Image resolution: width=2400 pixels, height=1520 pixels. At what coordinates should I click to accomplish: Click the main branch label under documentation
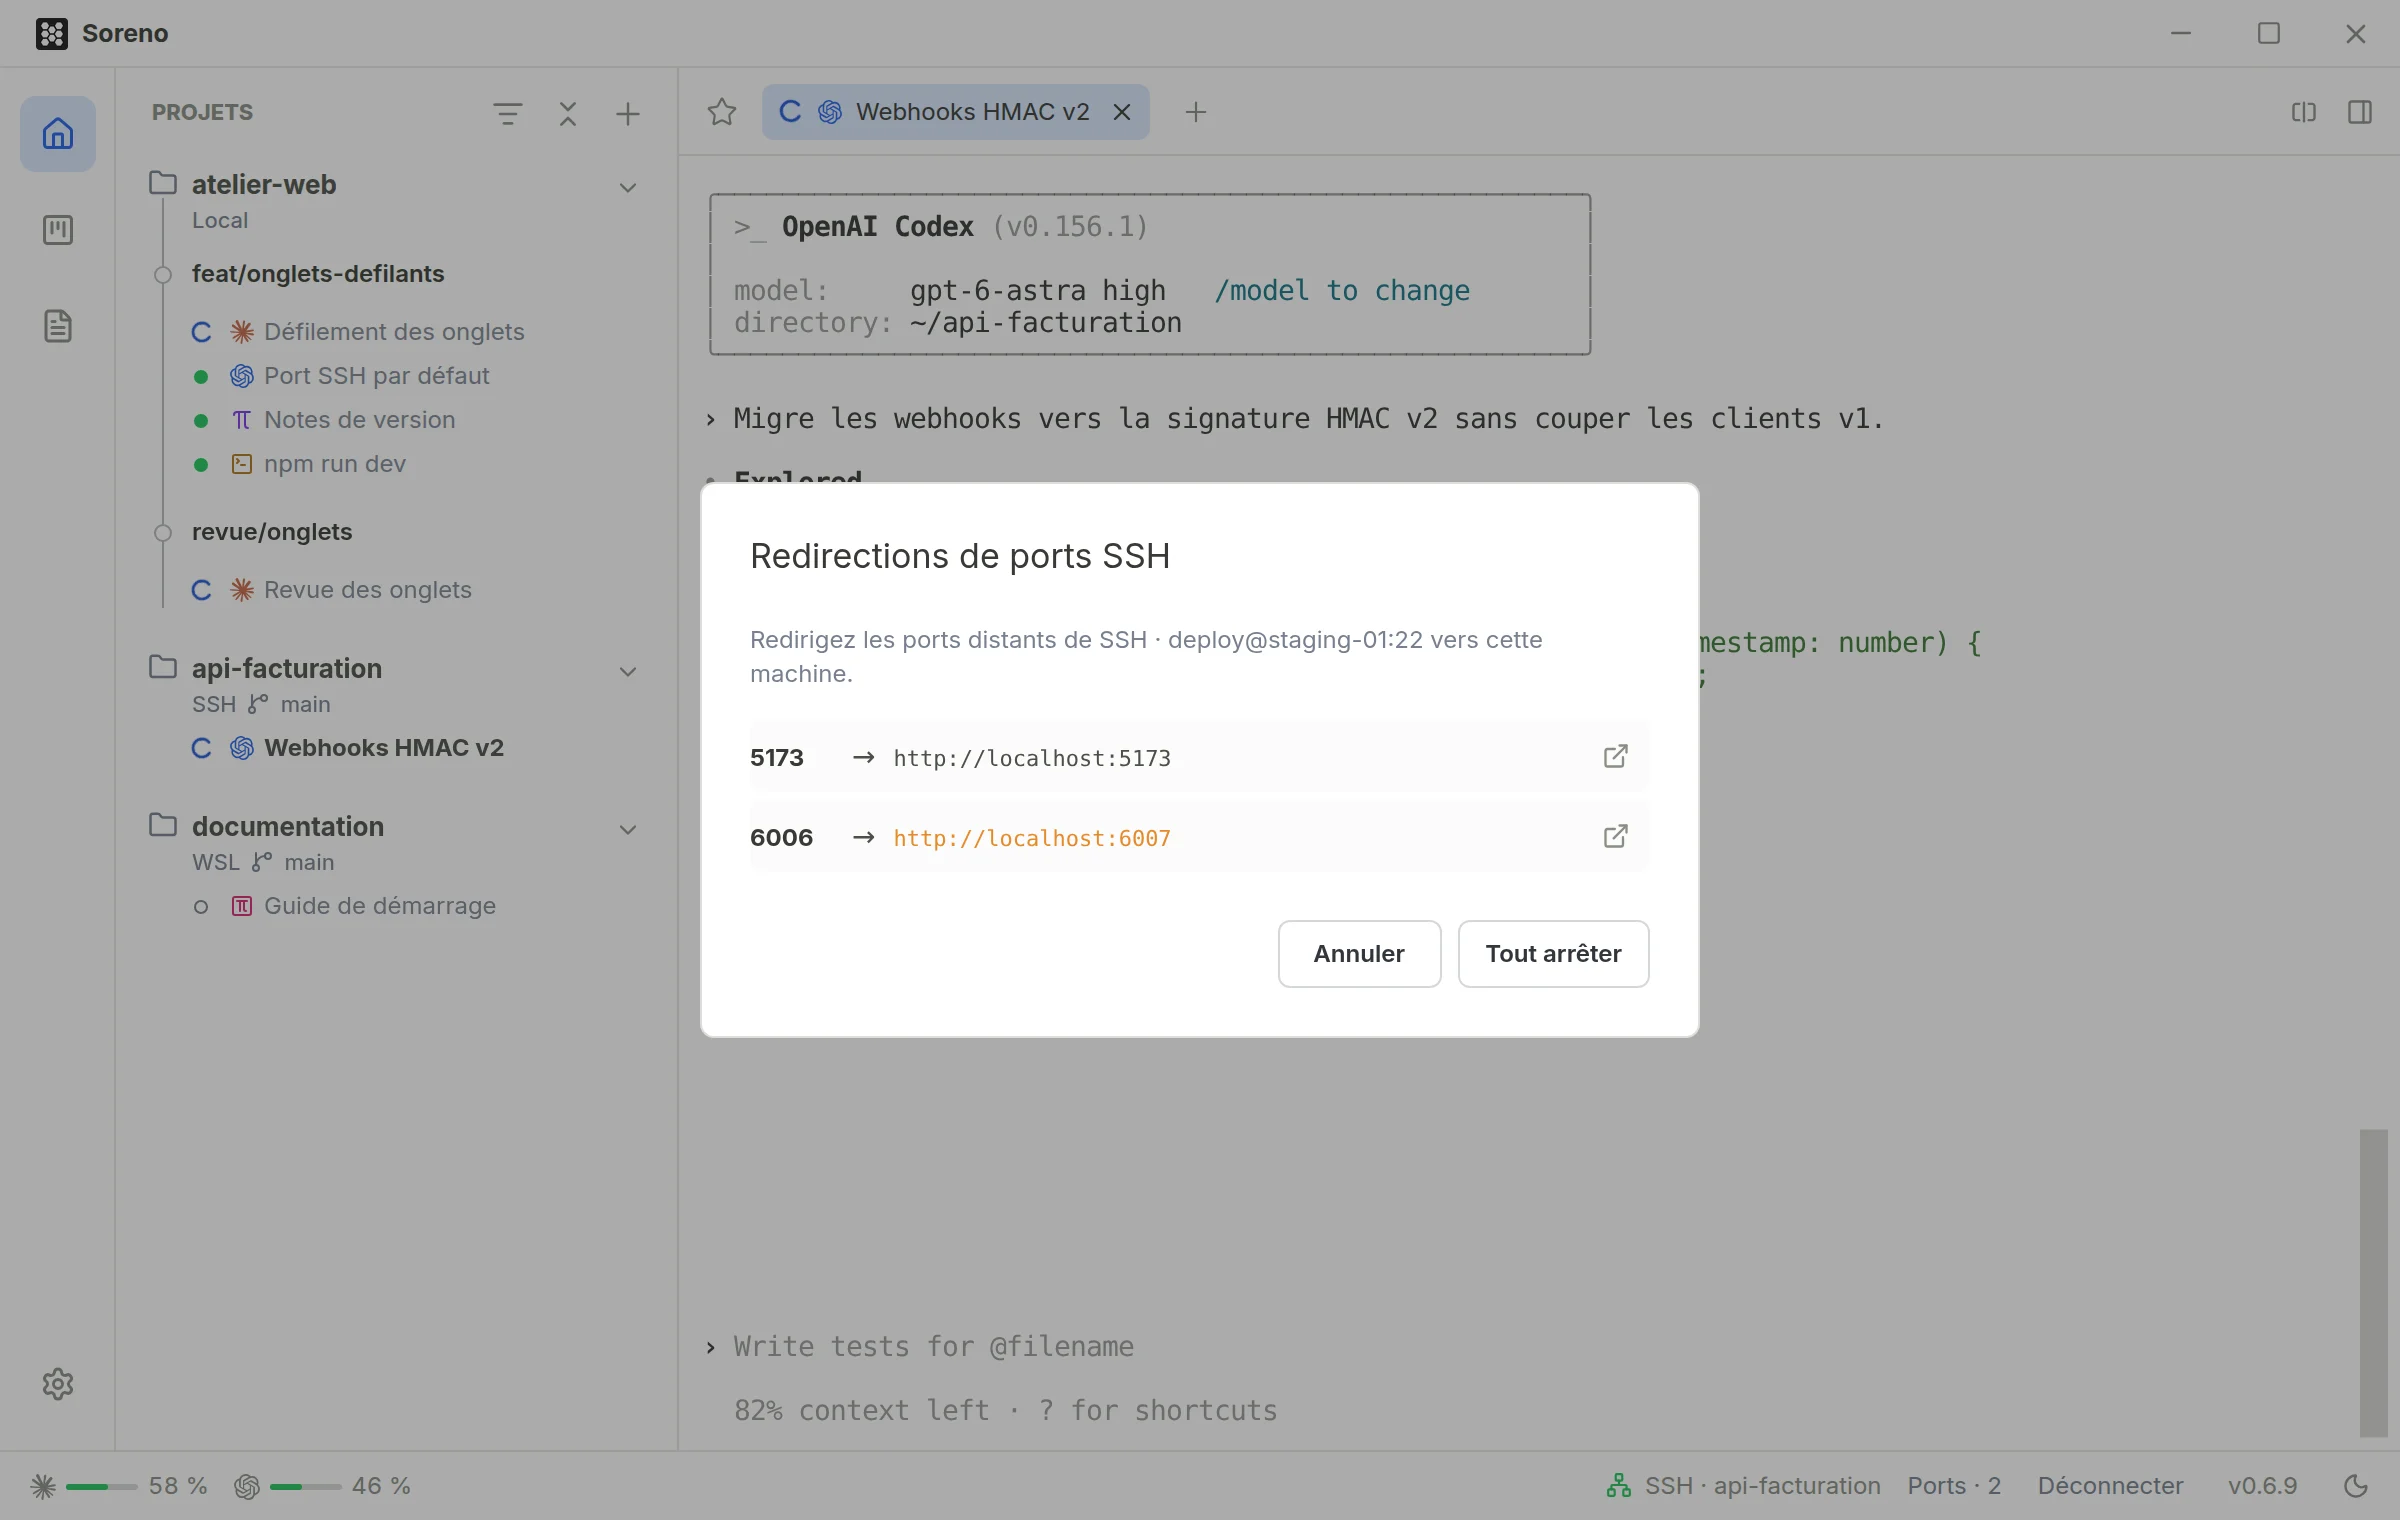(309, 862)
